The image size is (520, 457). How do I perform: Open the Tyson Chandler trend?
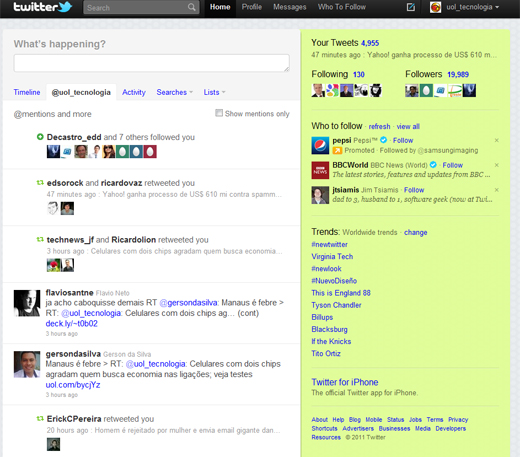336,305
